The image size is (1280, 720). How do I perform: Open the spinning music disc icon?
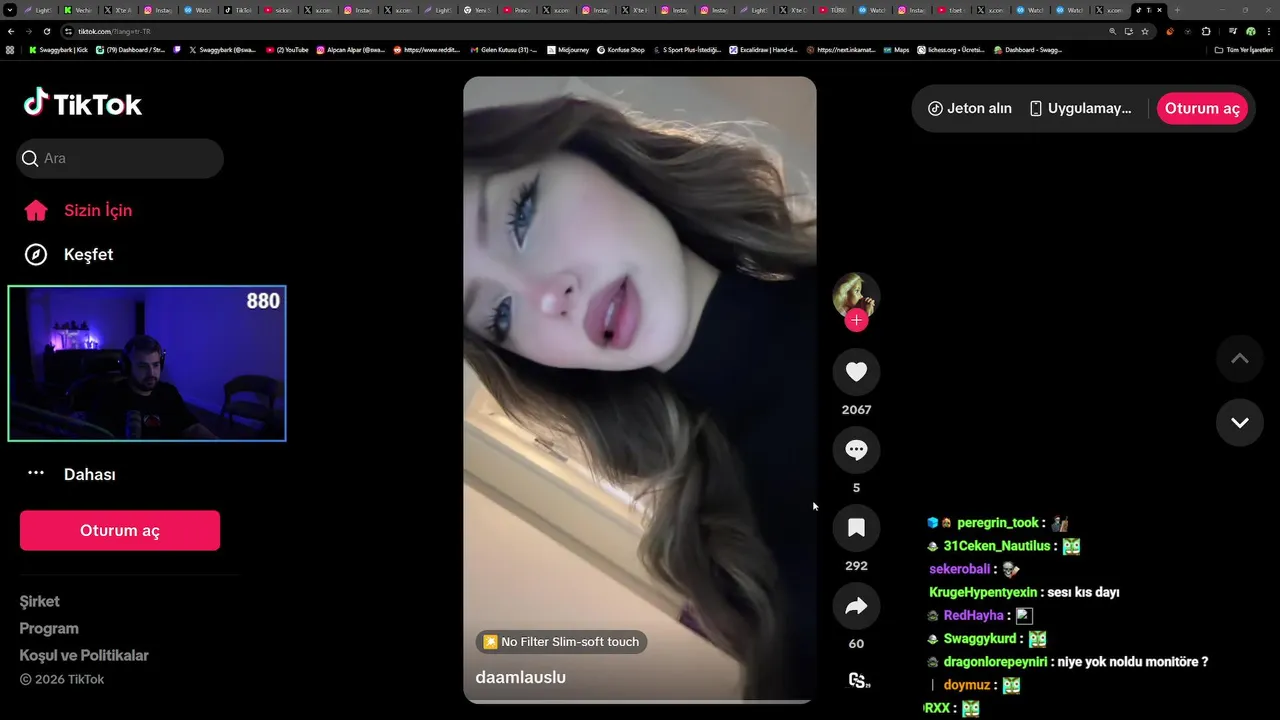coord(857,680)
